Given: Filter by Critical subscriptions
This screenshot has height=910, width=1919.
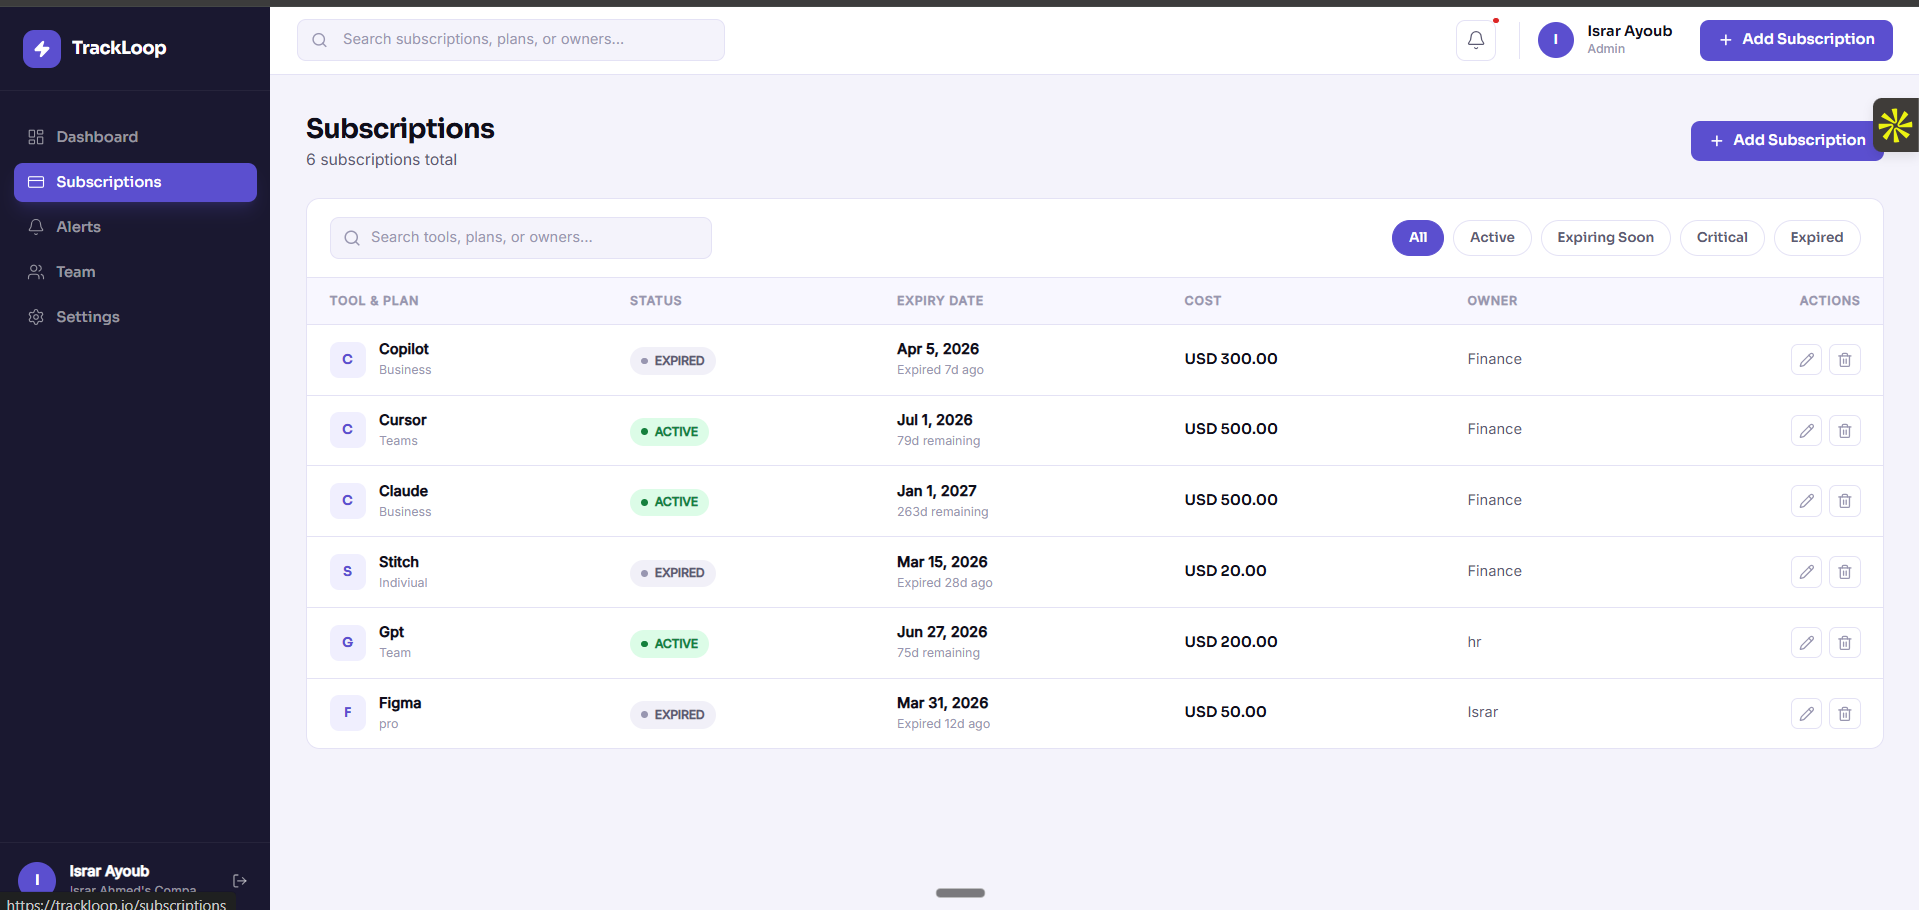Looking at the screenshot, I should 1722,238.
